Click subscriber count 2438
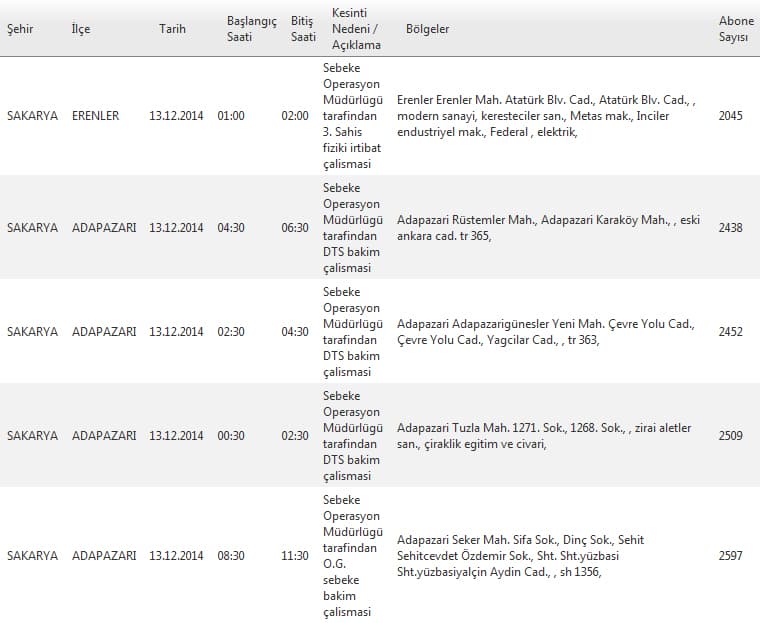The image size is (760, 623). coord(730,228)
